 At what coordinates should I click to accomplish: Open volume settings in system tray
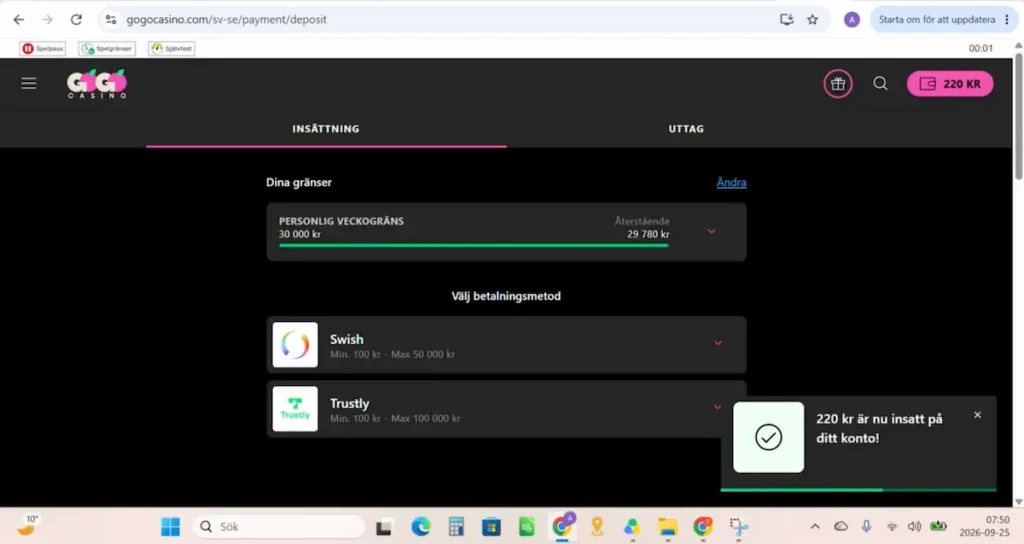914,526
